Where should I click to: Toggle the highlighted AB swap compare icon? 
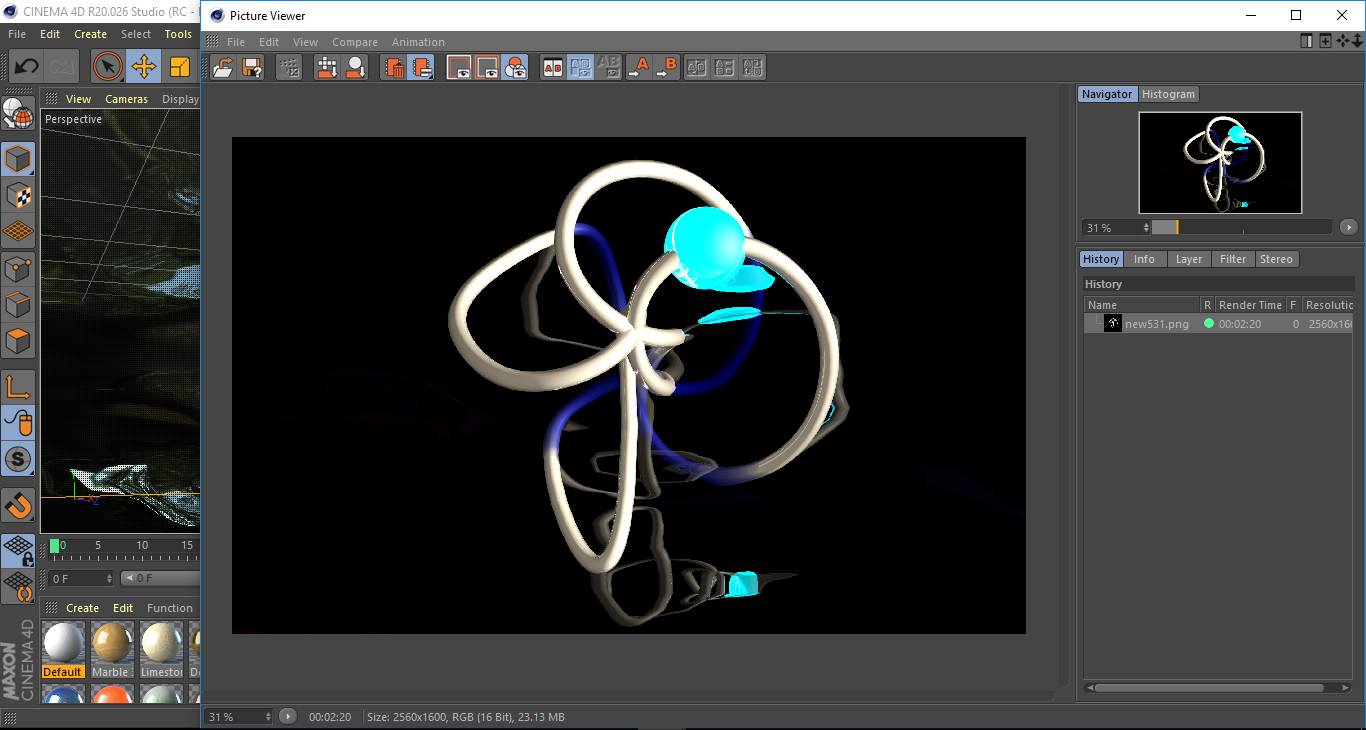(580, 68)
